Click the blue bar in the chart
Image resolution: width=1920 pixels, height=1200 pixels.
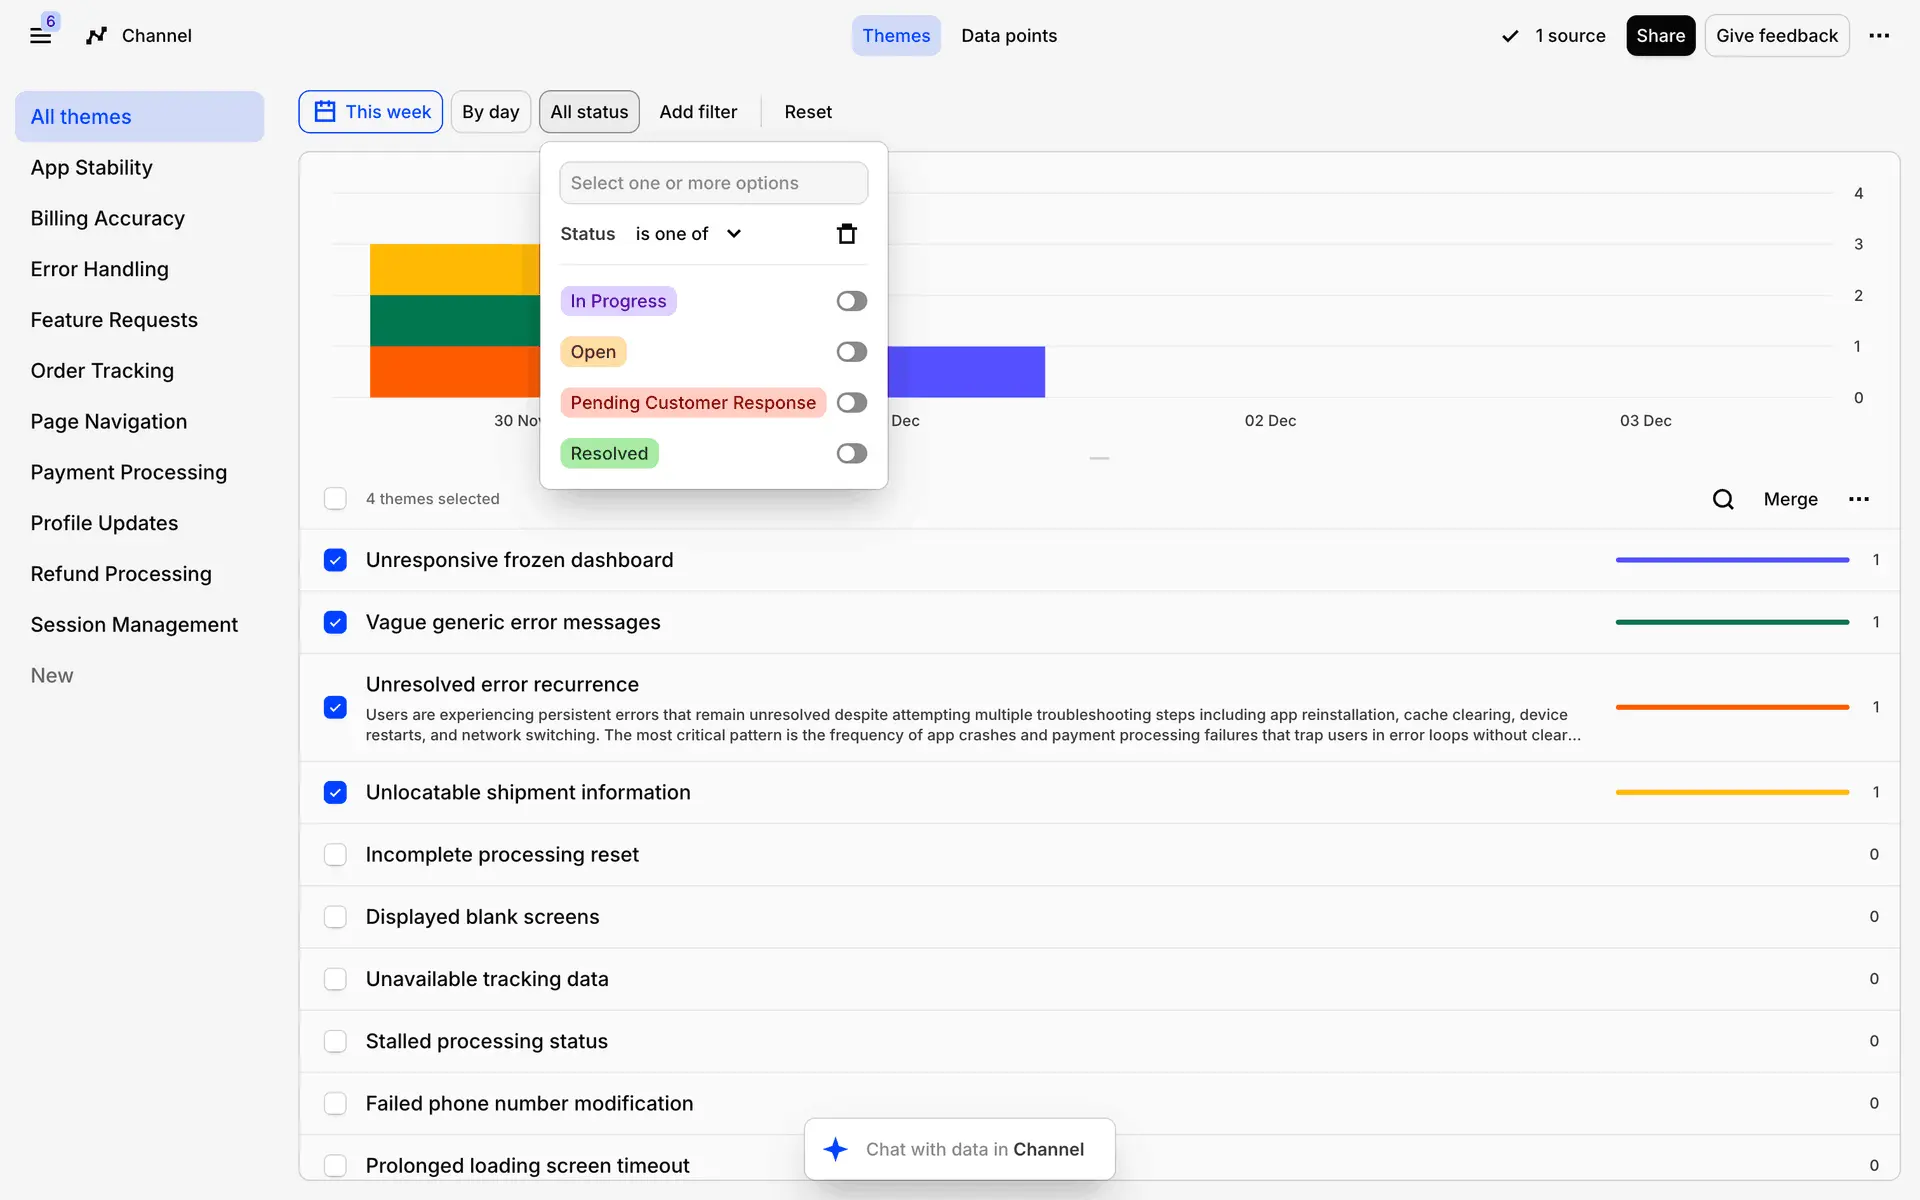(965, 372)
